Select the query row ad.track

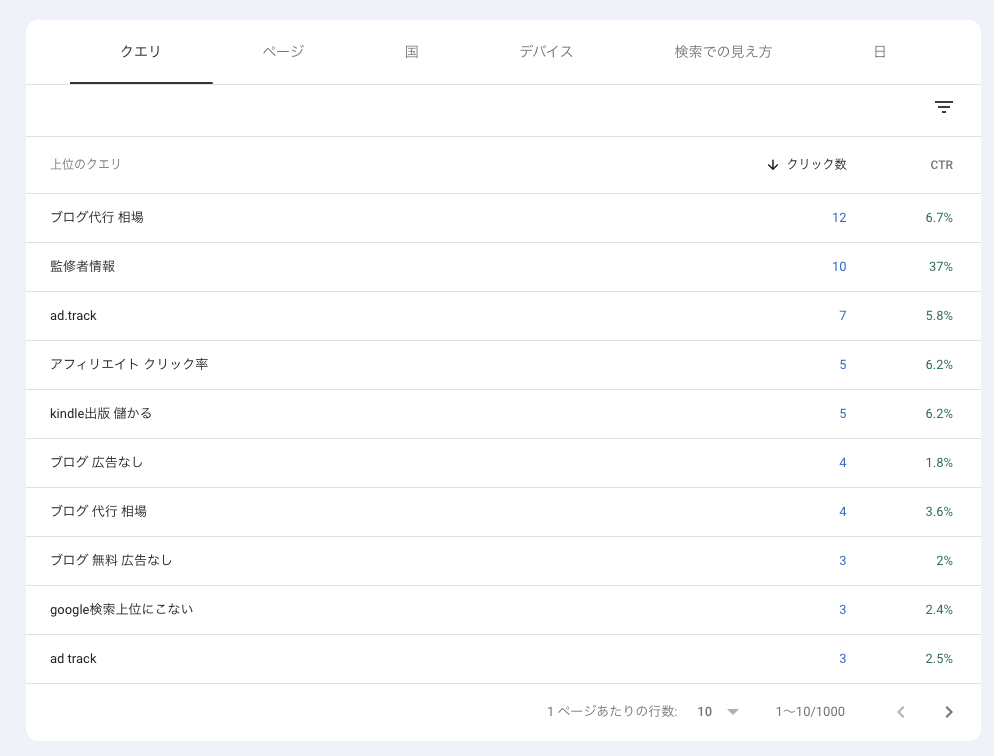pos(75,315)
